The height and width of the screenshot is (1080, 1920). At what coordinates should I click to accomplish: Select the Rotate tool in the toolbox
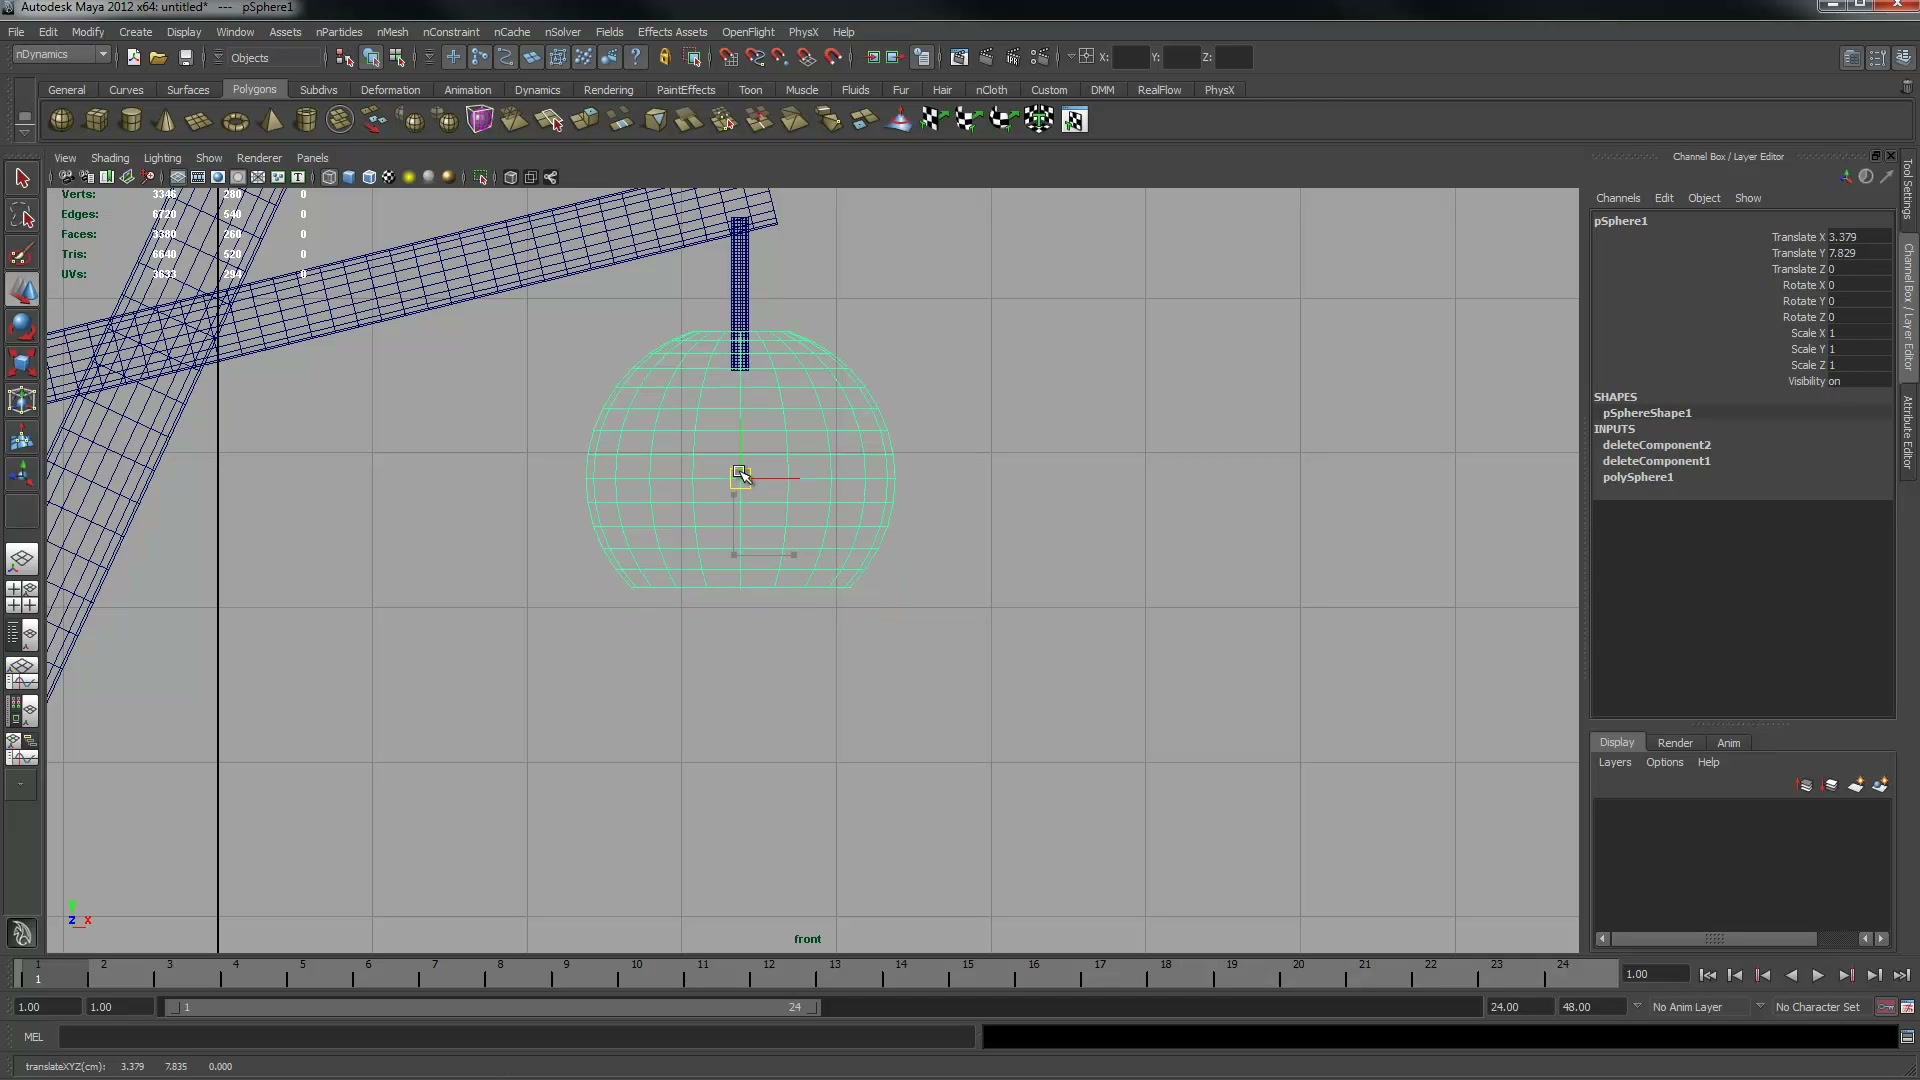(x=22, y=326)
